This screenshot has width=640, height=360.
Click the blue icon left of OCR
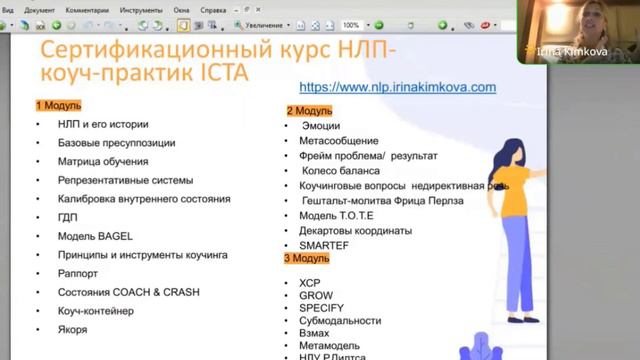pos(25,25)
